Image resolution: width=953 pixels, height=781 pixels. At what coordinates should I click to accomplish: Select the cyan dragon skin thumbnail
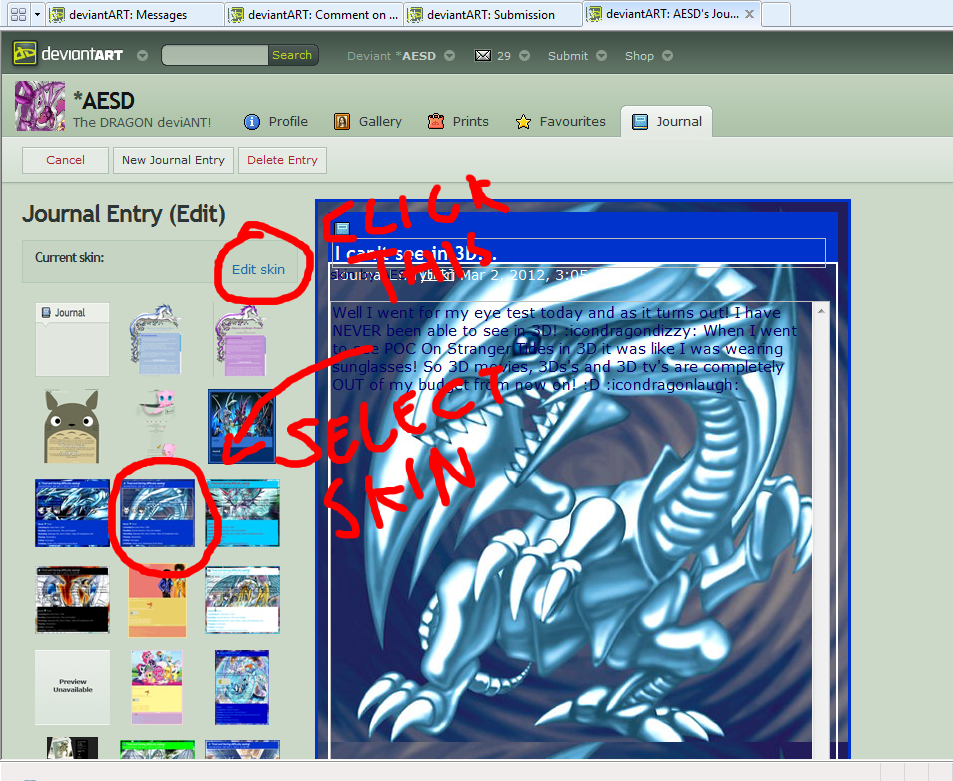[243, 512]
